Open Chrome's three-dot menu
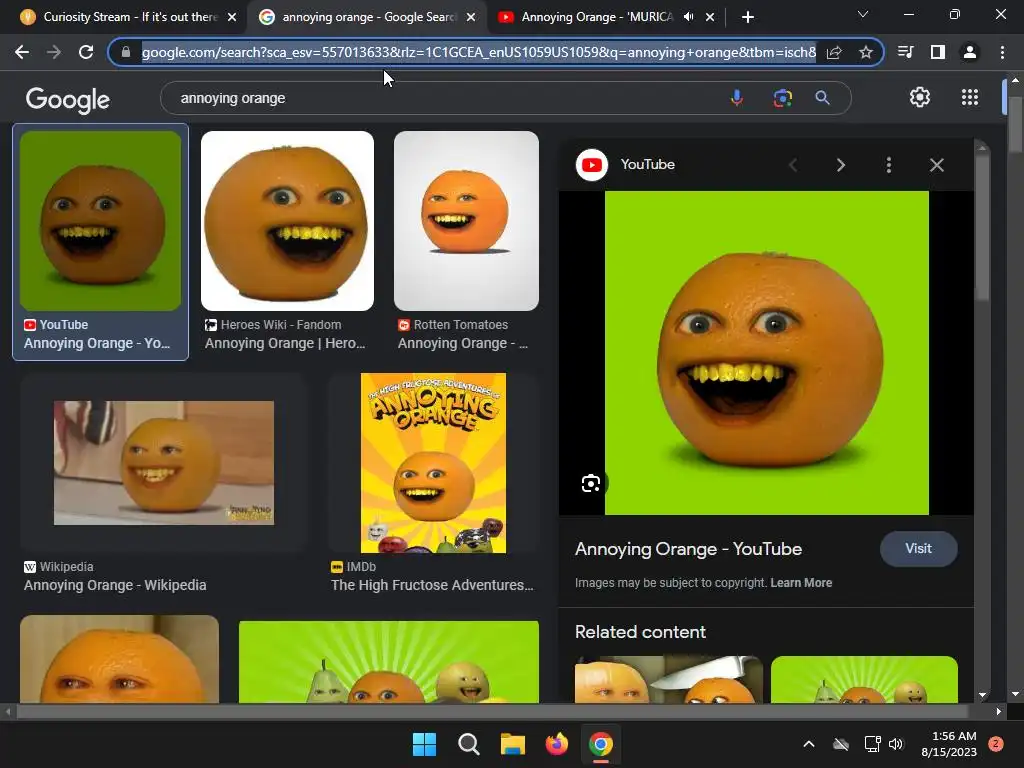The image size is (1024, 768). point(1002,52)
